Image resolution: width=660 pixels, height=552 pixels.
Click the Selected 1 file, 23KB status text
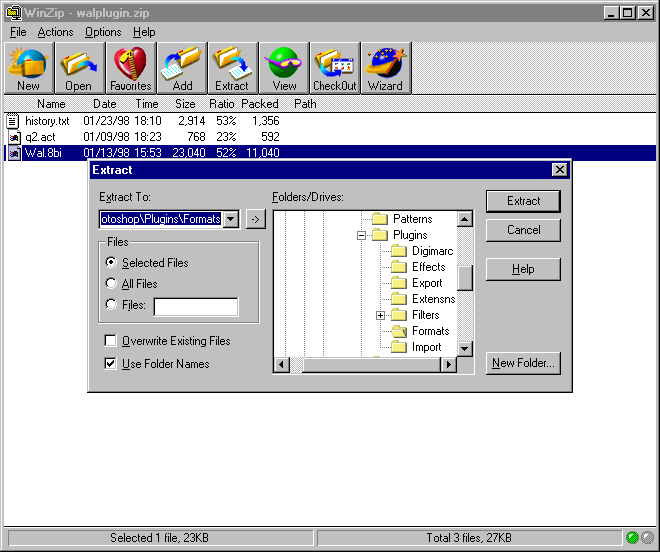click(x=160, y=538)
